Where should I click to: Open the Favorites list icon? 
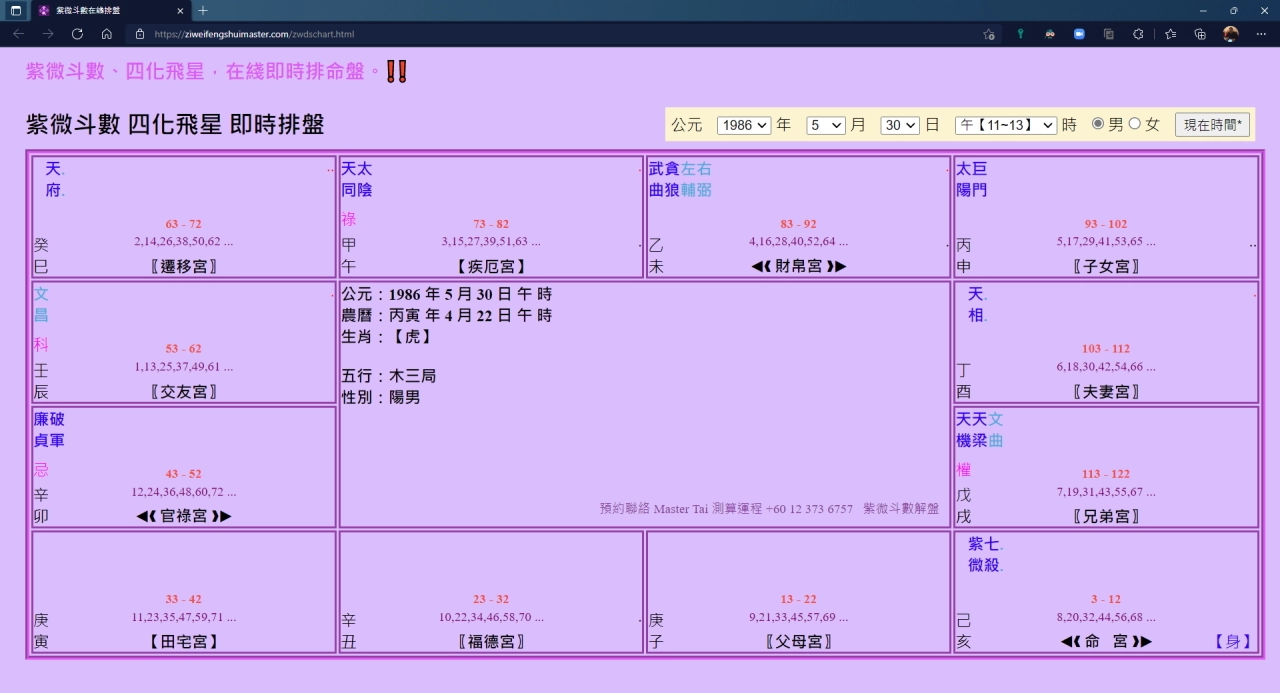click(x=1170, y=34)
